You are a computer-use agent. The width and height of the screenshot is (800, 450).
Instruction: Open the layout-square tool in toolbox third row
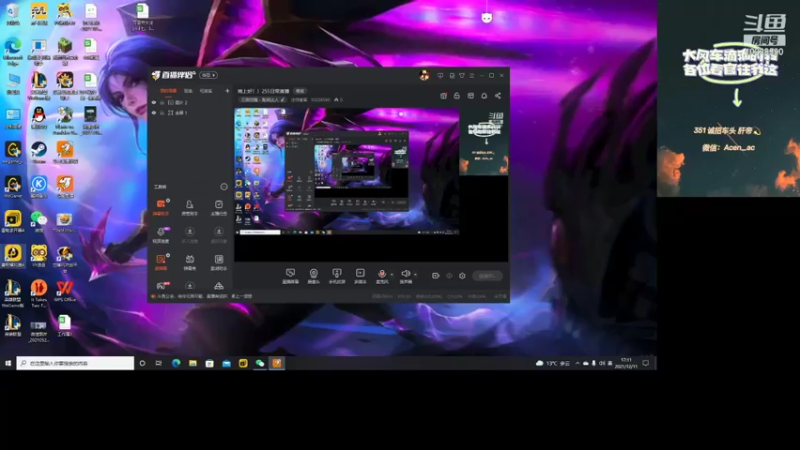(219, 262)
